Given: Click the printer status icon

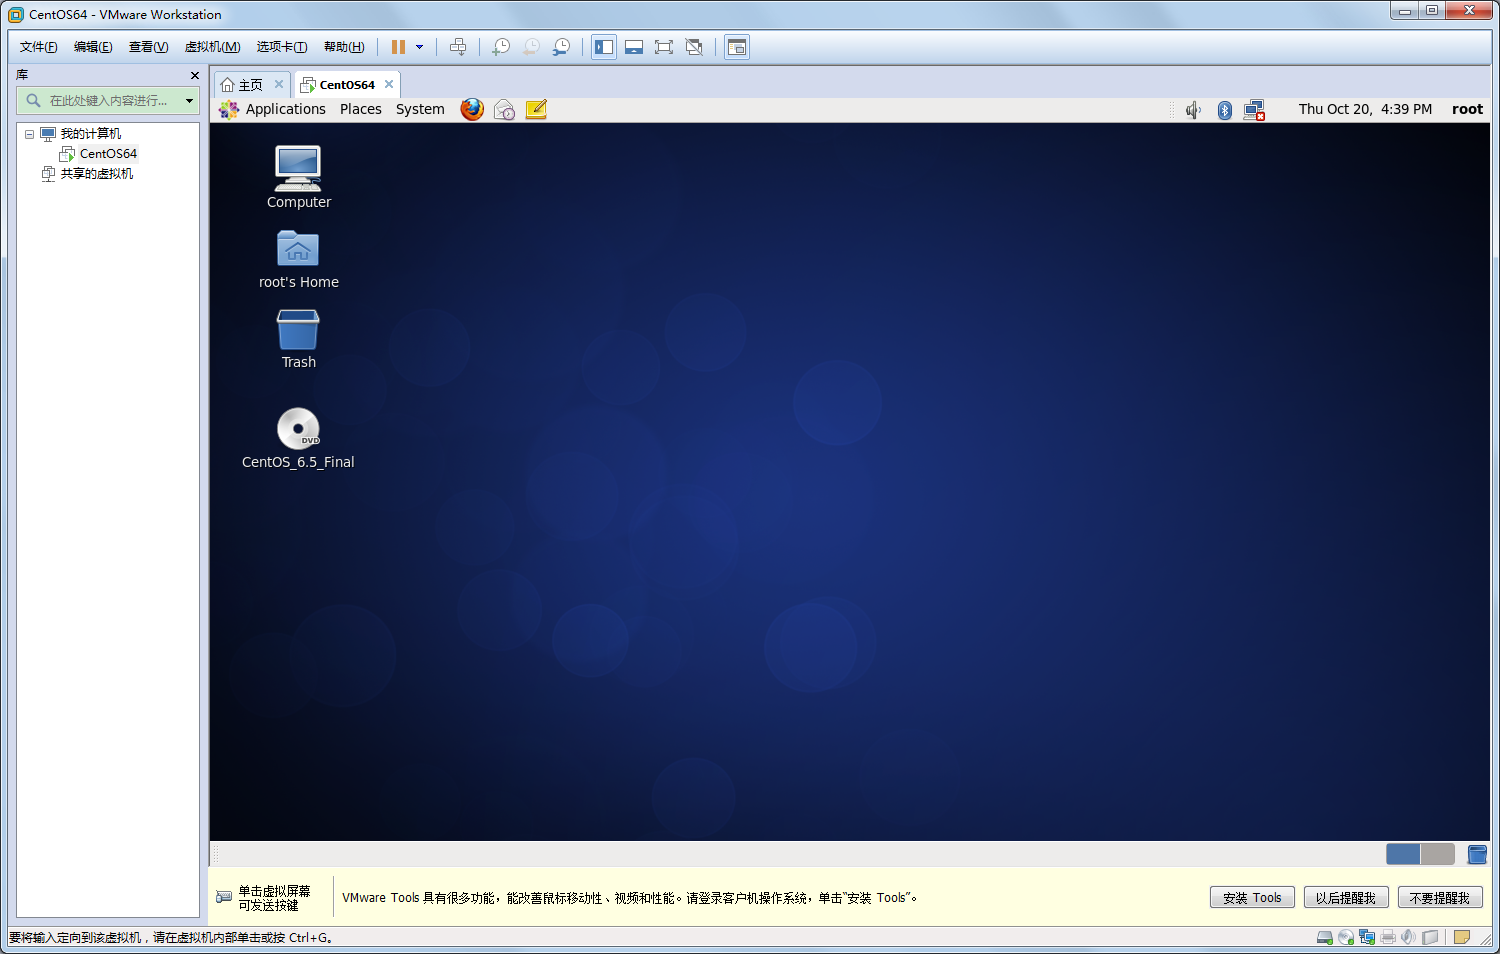Looking at the screenshot, I should point(1388,938).
